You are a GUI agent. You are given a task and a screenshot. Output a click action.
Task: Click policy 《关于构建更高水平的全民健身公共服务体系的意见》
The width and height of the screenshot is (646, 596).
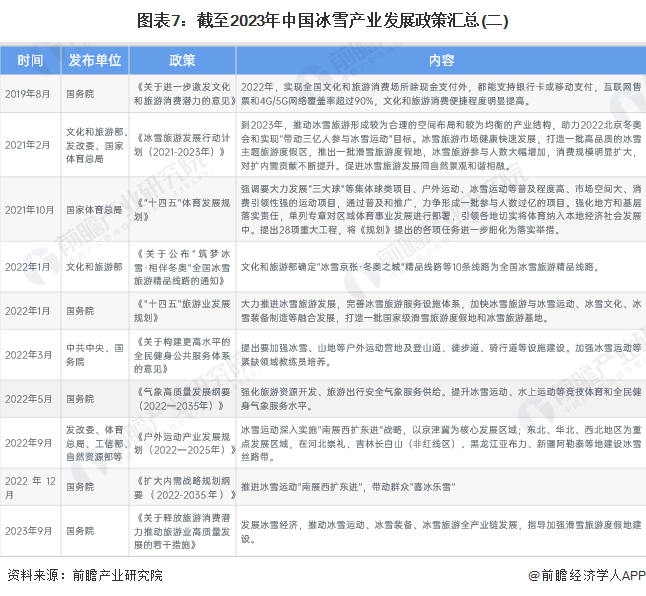(182, 355)
